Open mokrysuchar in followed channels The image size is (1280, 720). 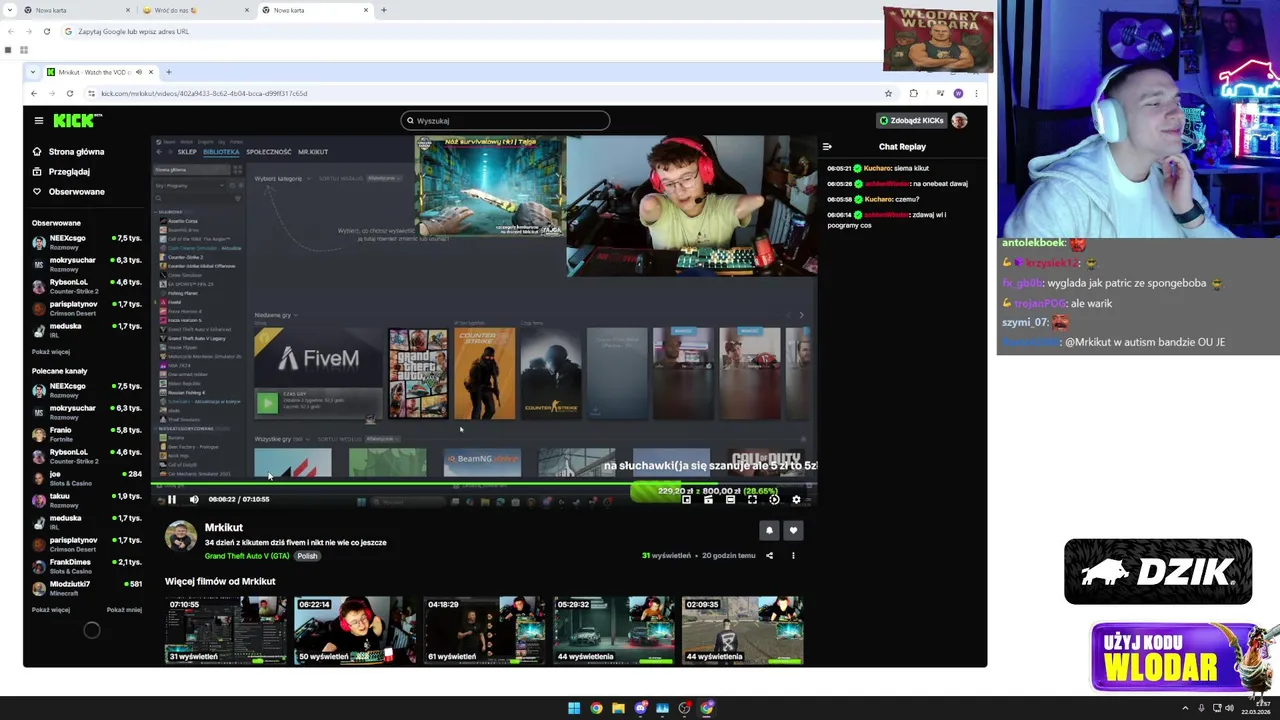point(86,264)
